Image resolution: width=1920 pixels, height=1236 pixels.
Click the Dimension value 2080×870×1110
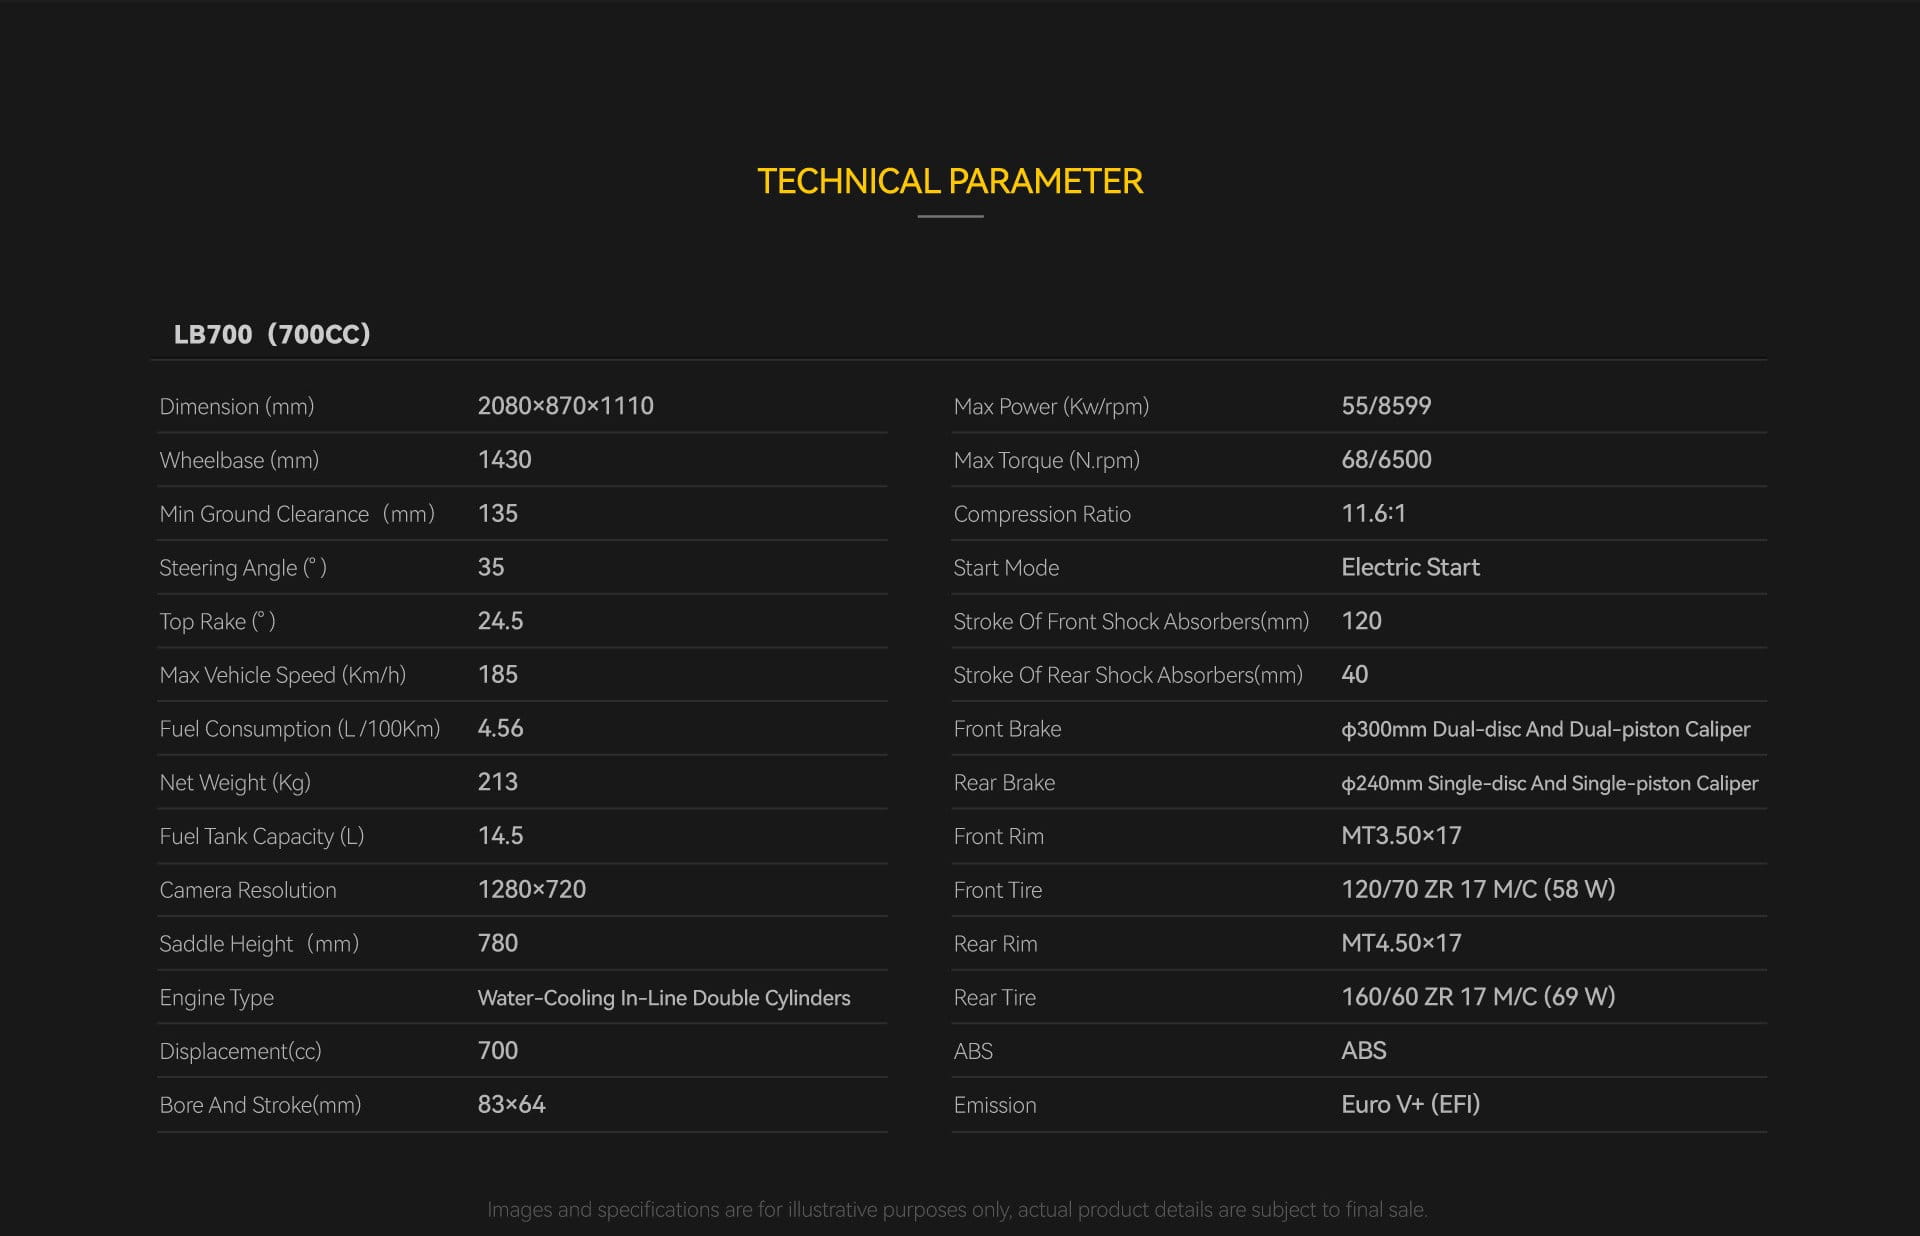[565, 406]
